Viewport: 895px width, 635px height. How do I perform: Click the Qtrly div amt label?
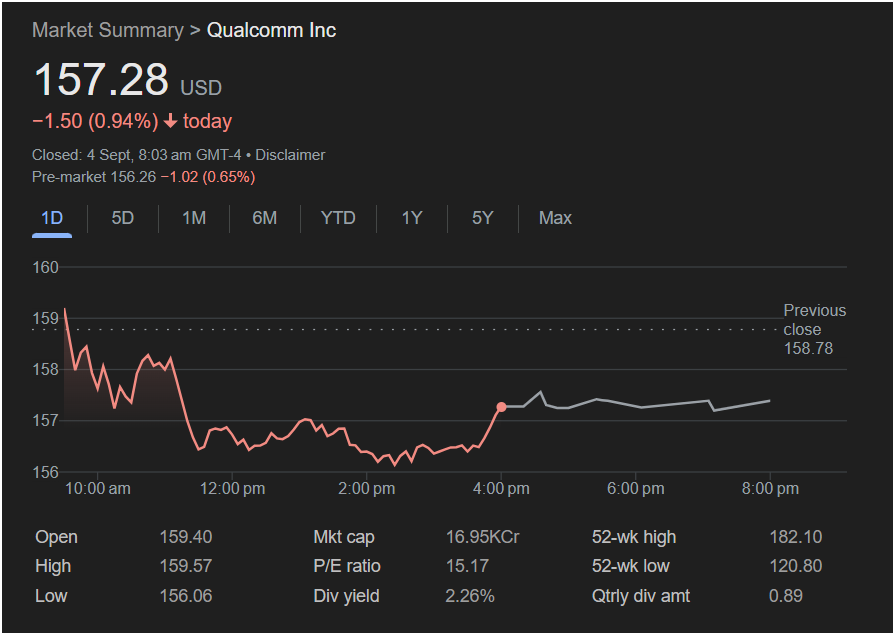click(x=640, y=596)
